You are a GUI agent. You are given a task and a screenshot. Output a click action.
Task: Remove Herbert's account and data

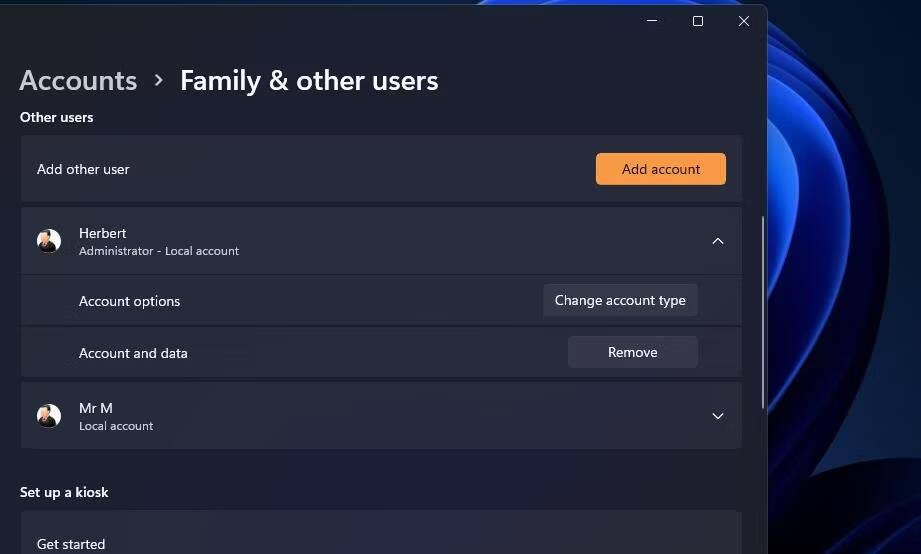click(x=633, y=352)
